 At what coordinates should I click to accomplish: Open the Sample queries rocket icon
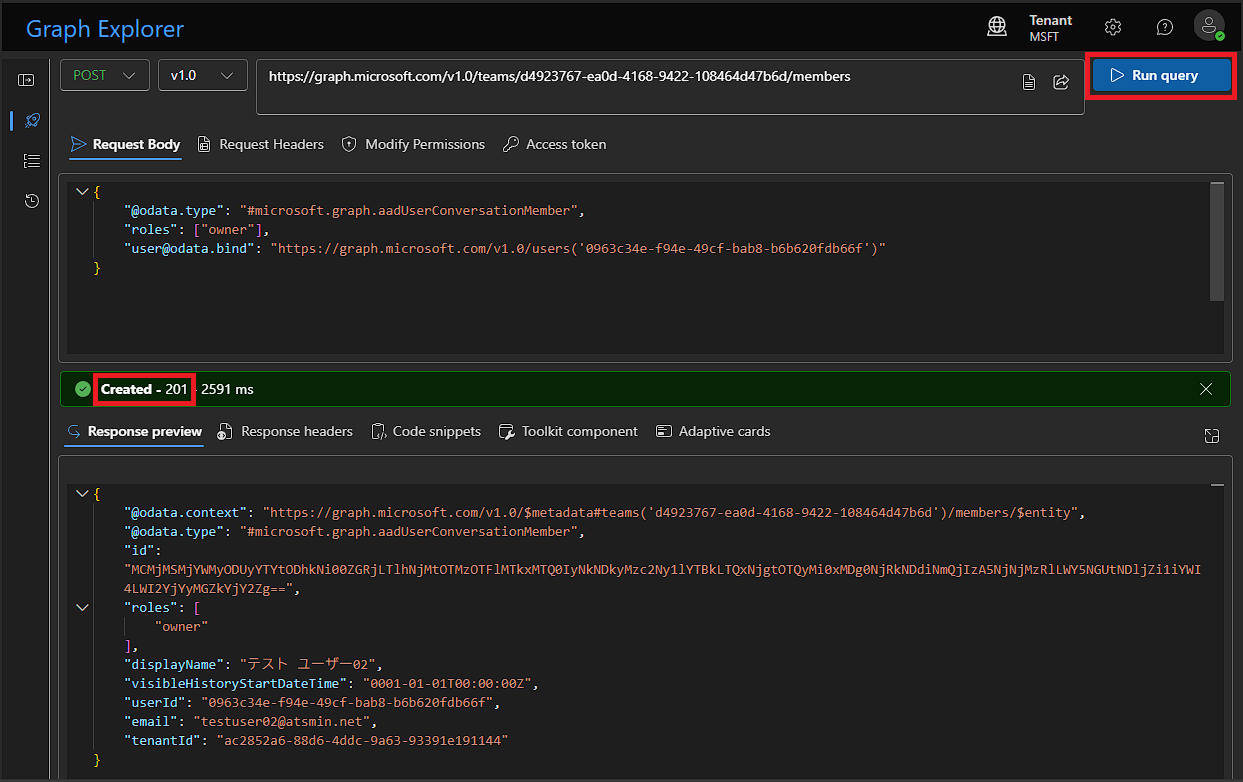coord(31,120)
